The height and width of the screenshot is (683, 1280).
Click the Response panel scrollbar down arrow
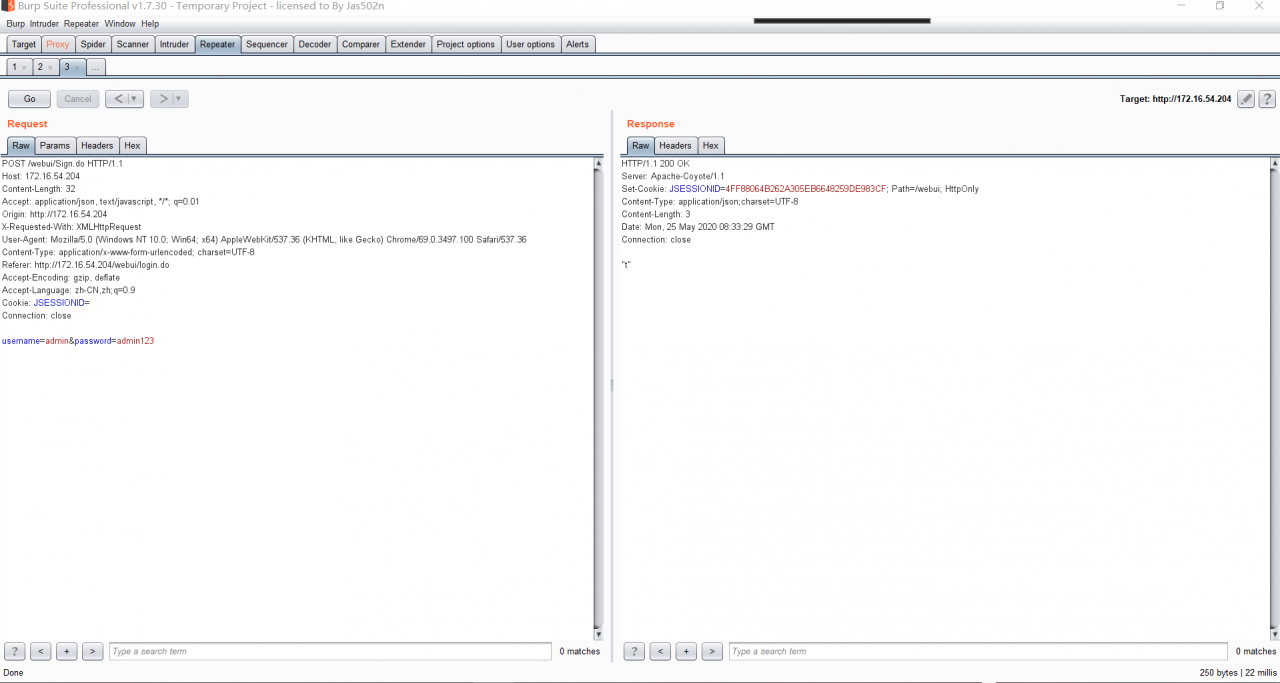pos(1274,634)
